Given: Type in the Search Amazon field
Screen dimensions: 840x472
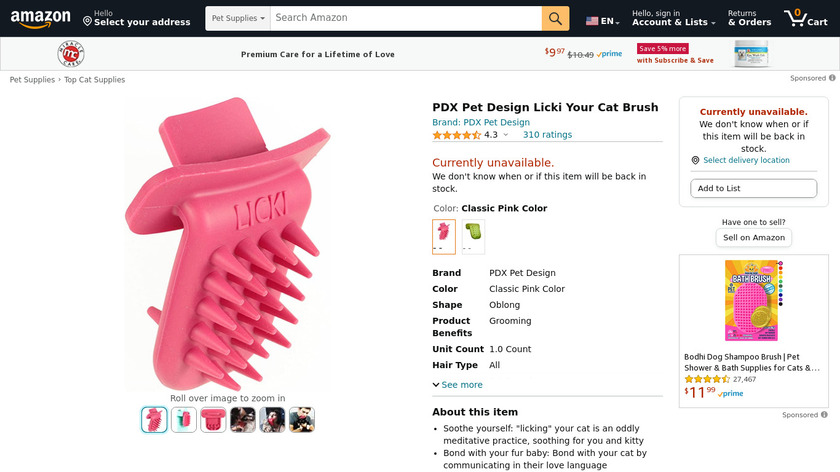Looking at the screenshot, I should (x=405, y=18).
